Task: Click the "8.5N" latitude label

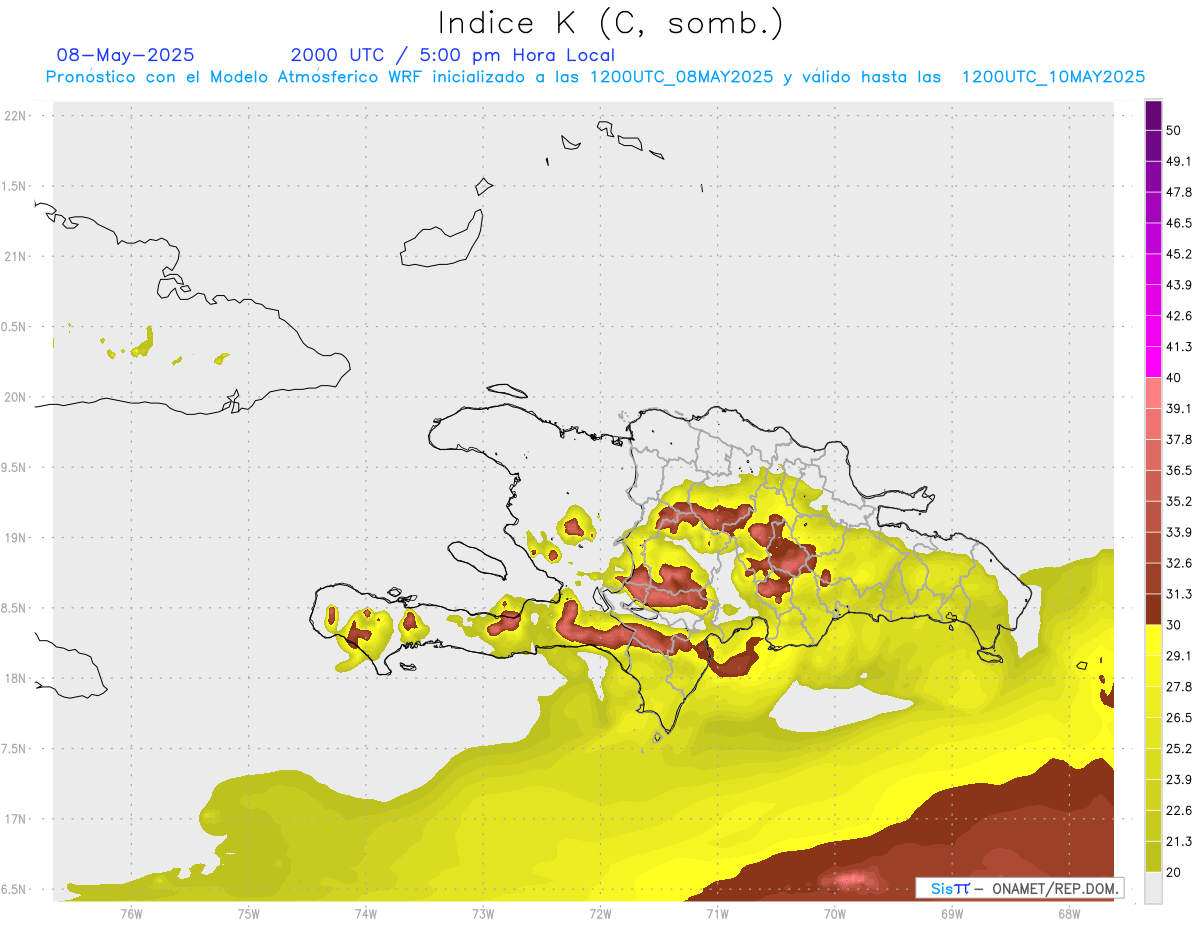Action: tap(14, 608)
